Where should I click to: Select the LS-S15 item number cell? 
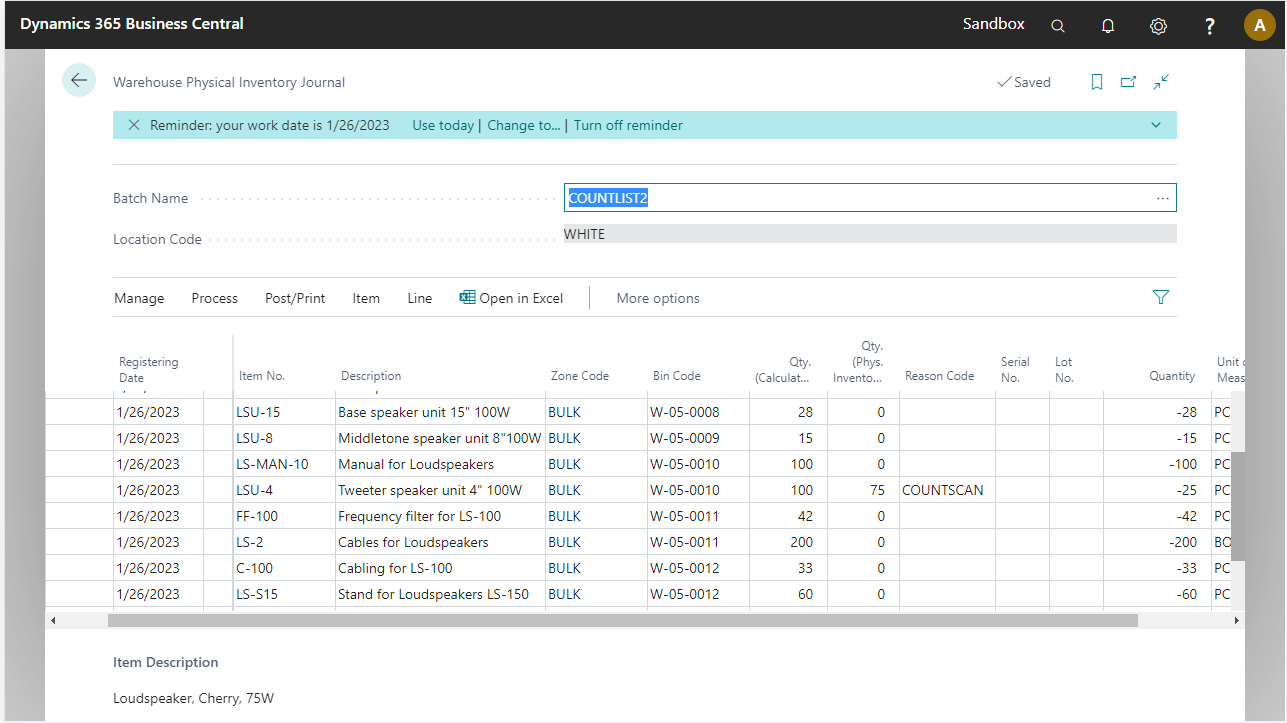pyautogui.click(x=283, y=594)
